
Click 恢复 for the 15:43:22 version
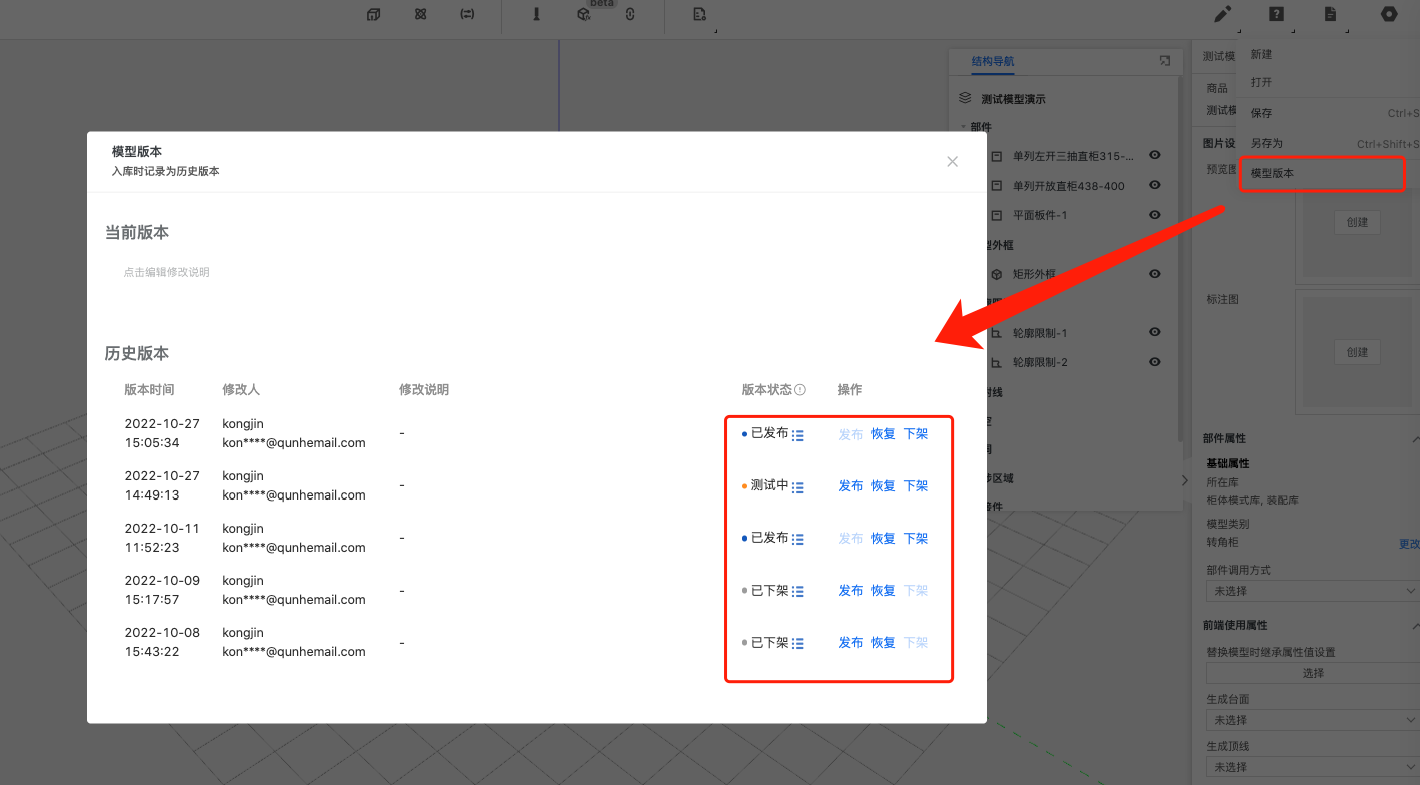pos(883,643)
